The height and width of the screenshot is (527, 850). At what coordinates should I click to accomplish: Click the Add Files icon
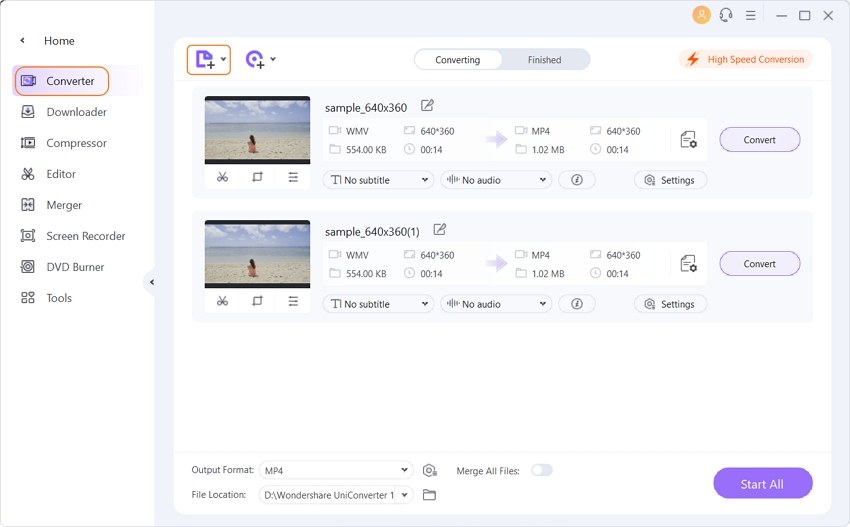tap(205, 60)
